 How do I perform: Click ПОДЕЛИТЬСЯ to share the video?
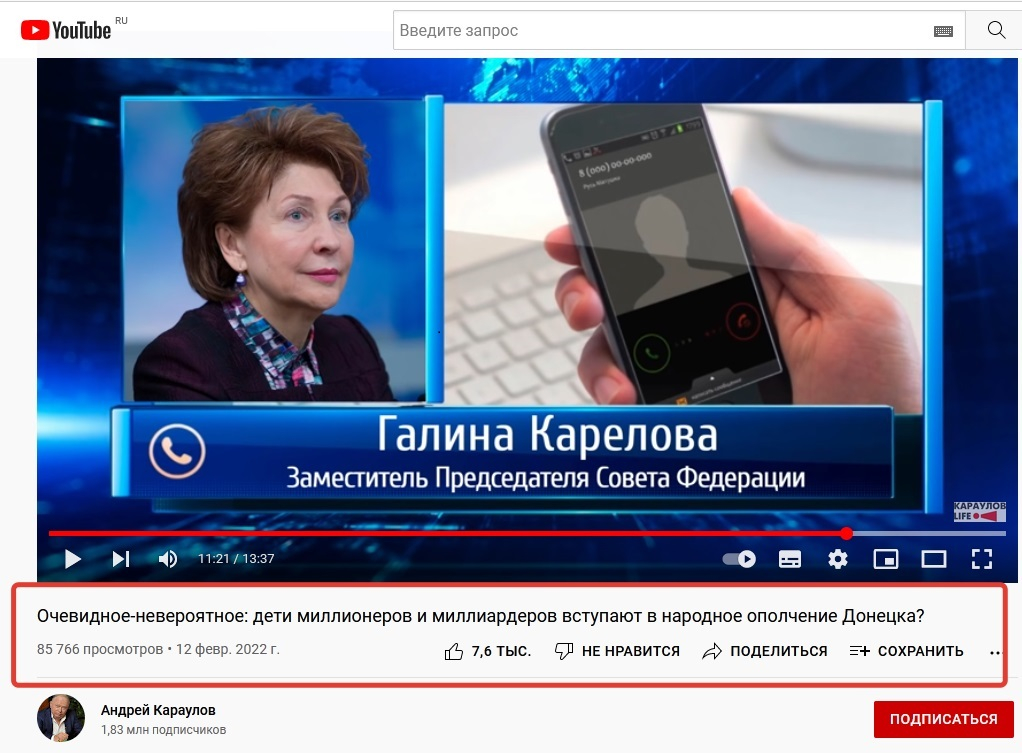765,651
